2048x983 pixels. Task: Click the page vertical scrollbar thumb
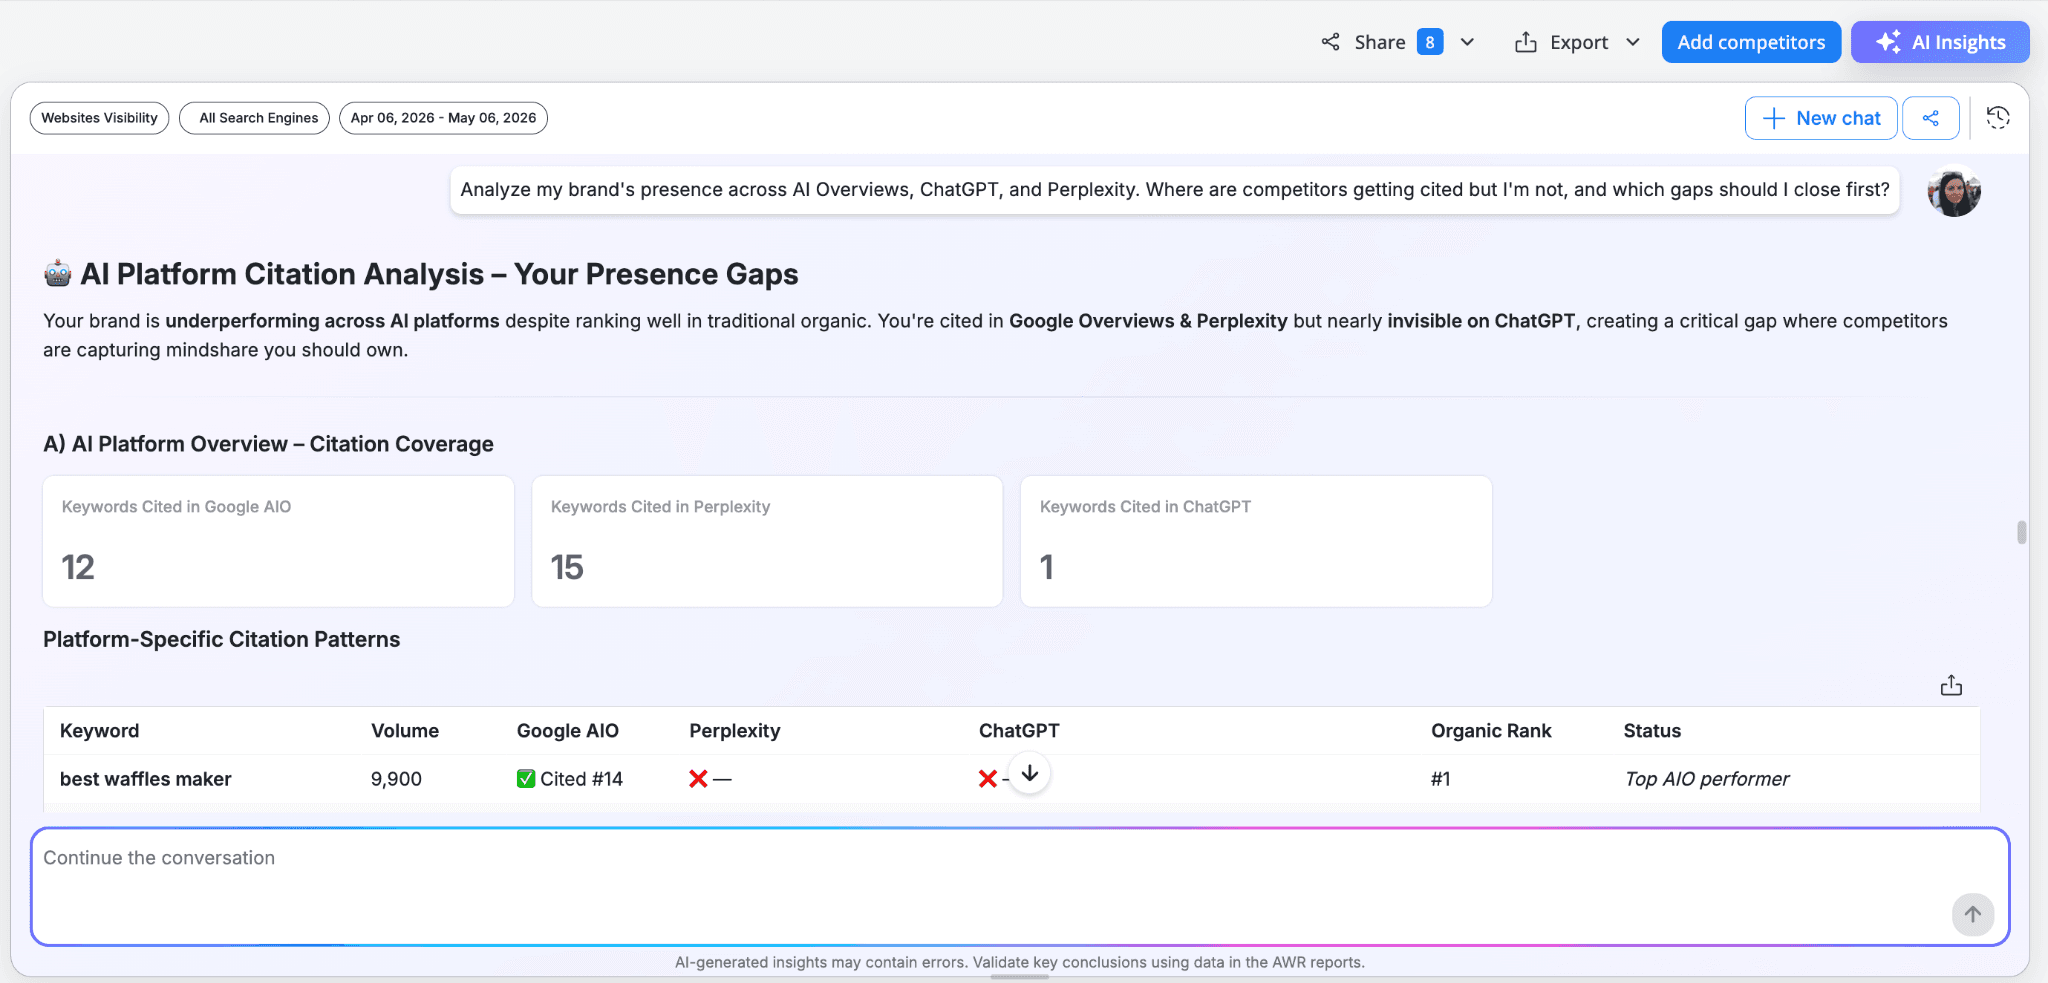click(2021, 532)
